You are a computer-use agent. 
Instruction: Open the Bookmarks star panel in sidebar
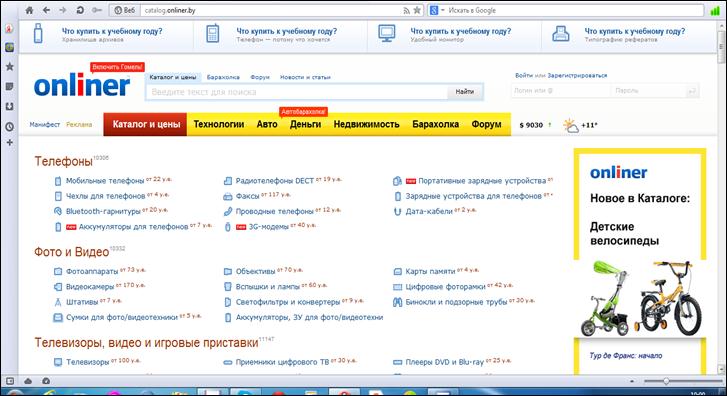(9, 67)
